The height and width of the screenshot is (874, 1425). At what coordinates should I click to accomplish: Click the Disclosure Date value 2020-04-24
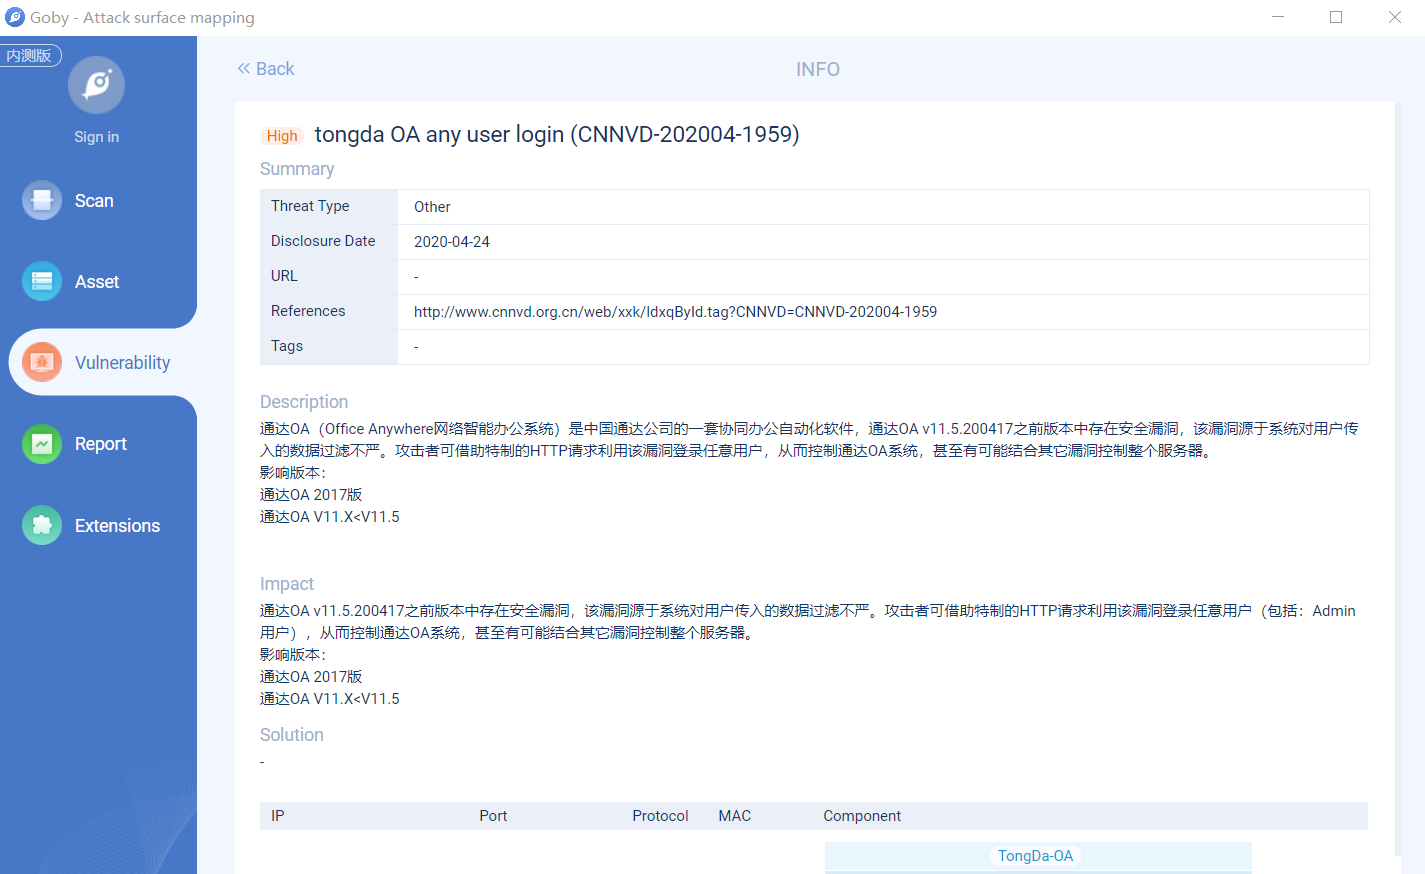(x=449, y=241)
